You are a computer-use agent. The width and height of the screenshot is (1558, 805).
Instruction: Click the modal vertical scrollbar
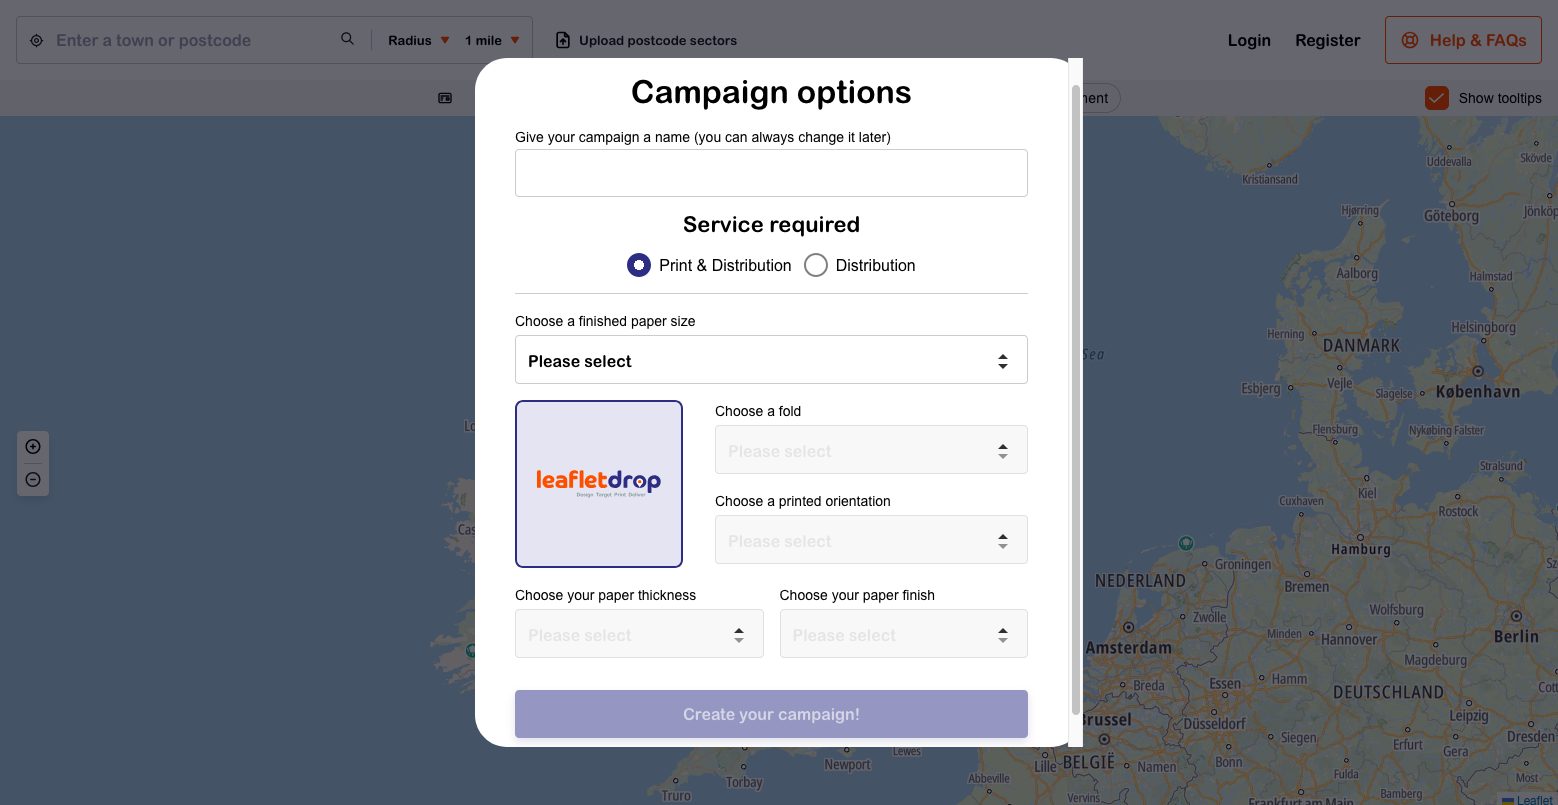click(x=1076, y=400)
